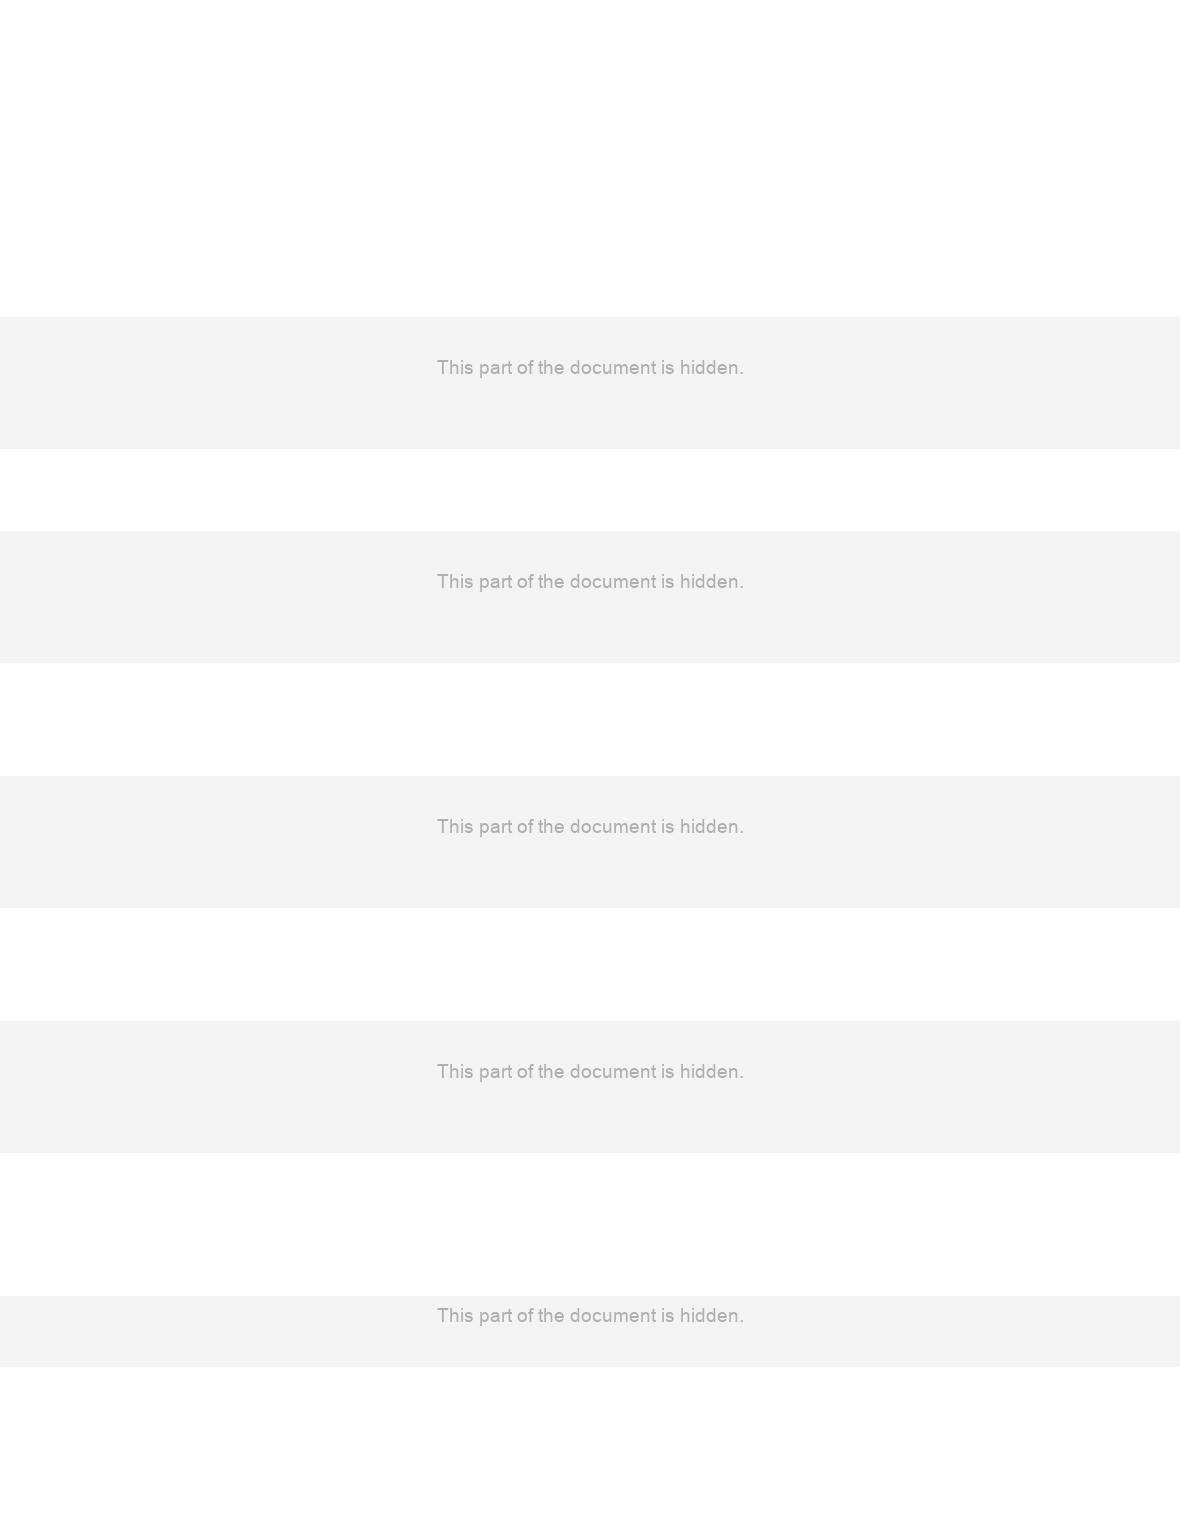Click the third hidden-document notice text
The width and height of the screenshot is (1180, 1527).
590,827
